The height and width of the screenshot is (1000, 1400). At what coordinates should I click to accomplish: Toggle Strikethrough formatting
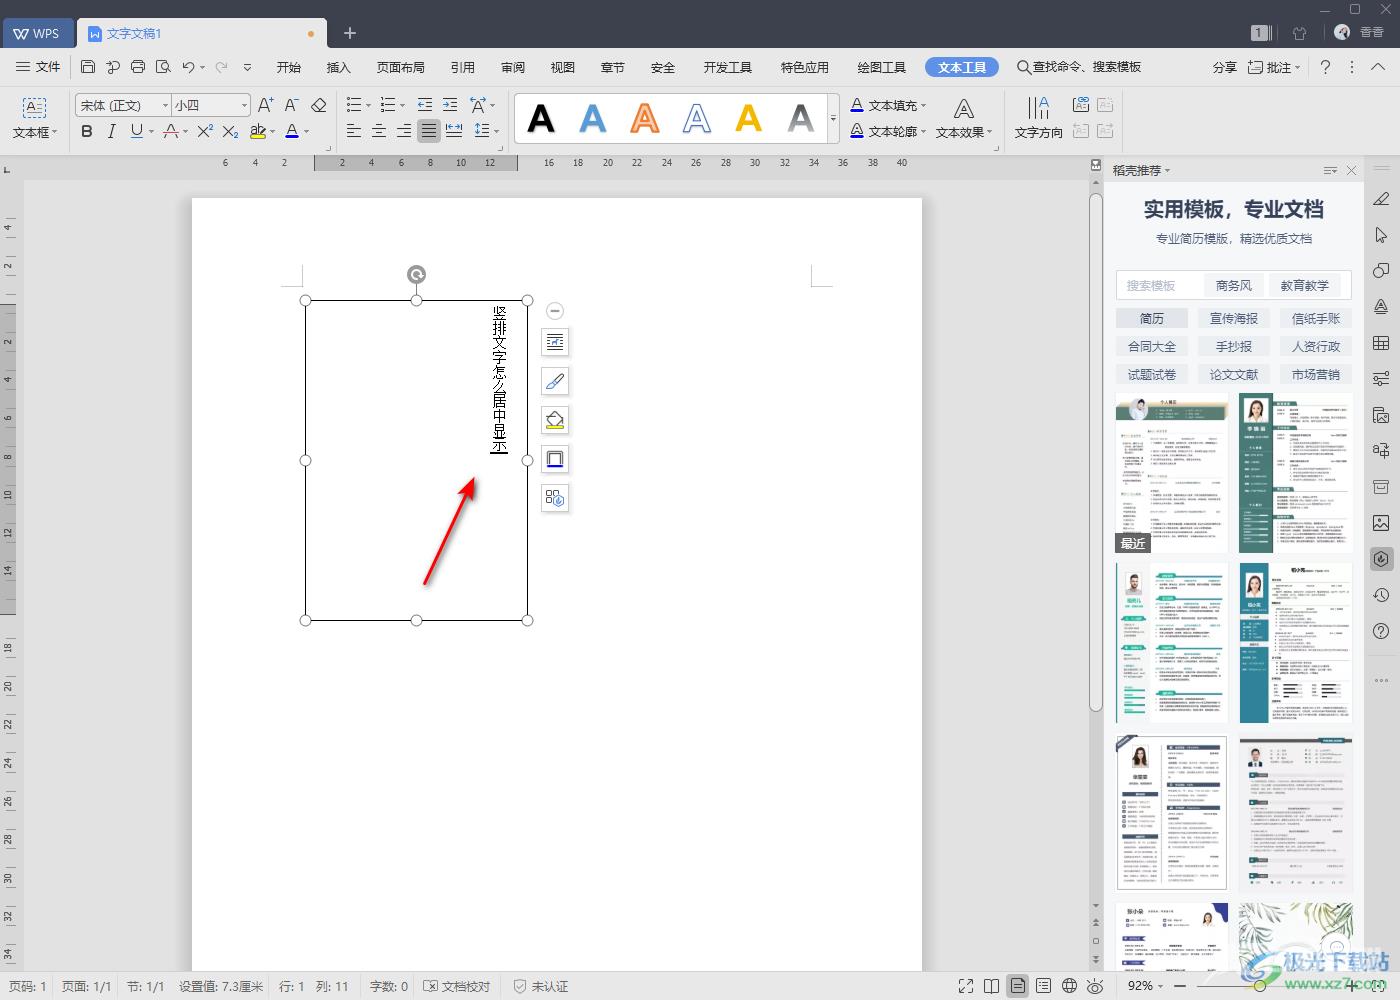click(170, 131)
